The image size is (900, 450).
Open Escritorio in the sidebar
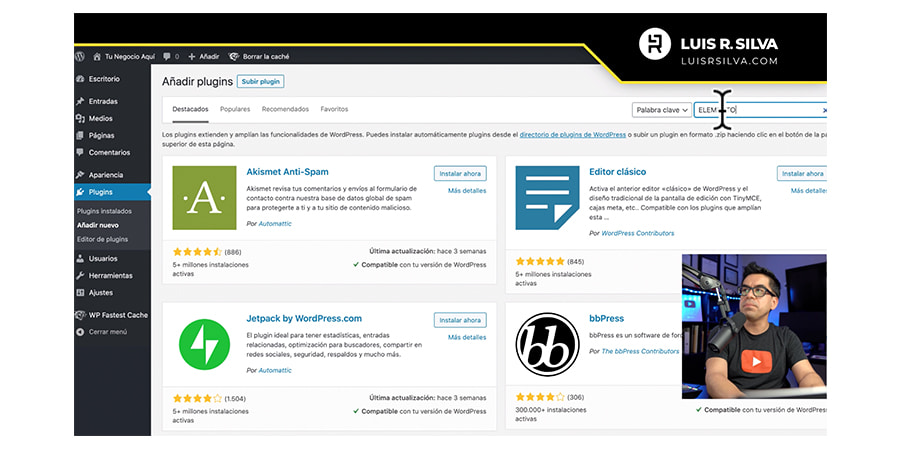[104, 79]
